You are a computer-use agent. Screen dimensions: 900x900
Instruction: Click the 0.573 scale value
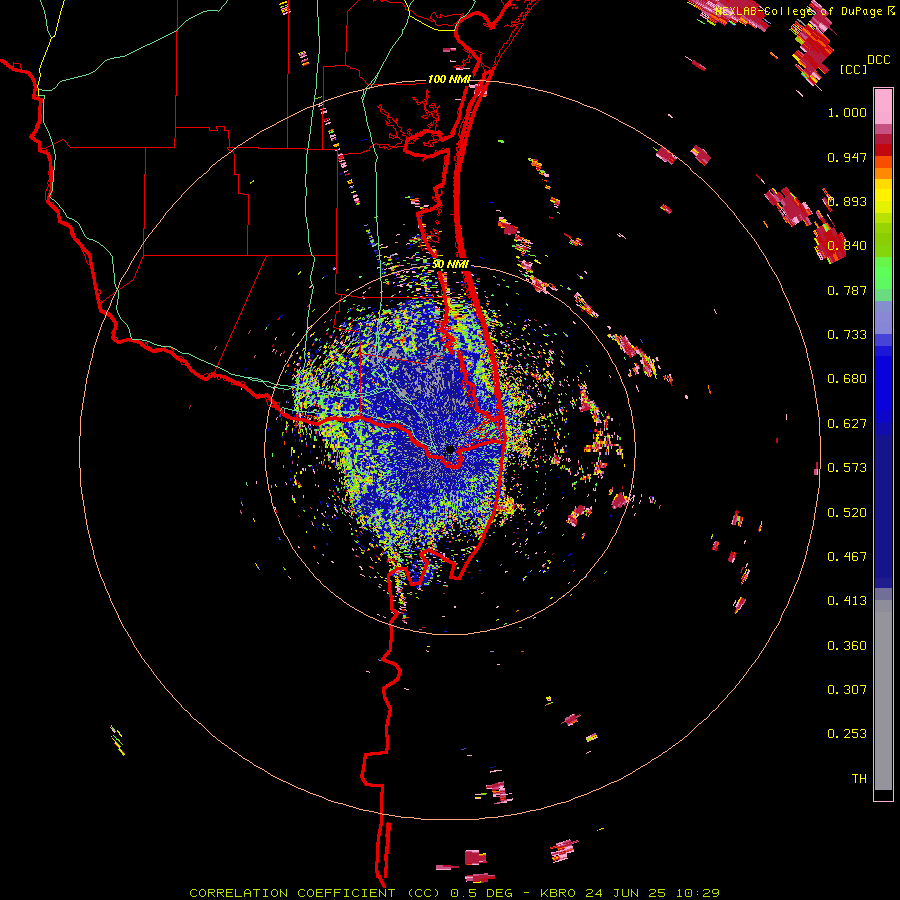[847, 468]
